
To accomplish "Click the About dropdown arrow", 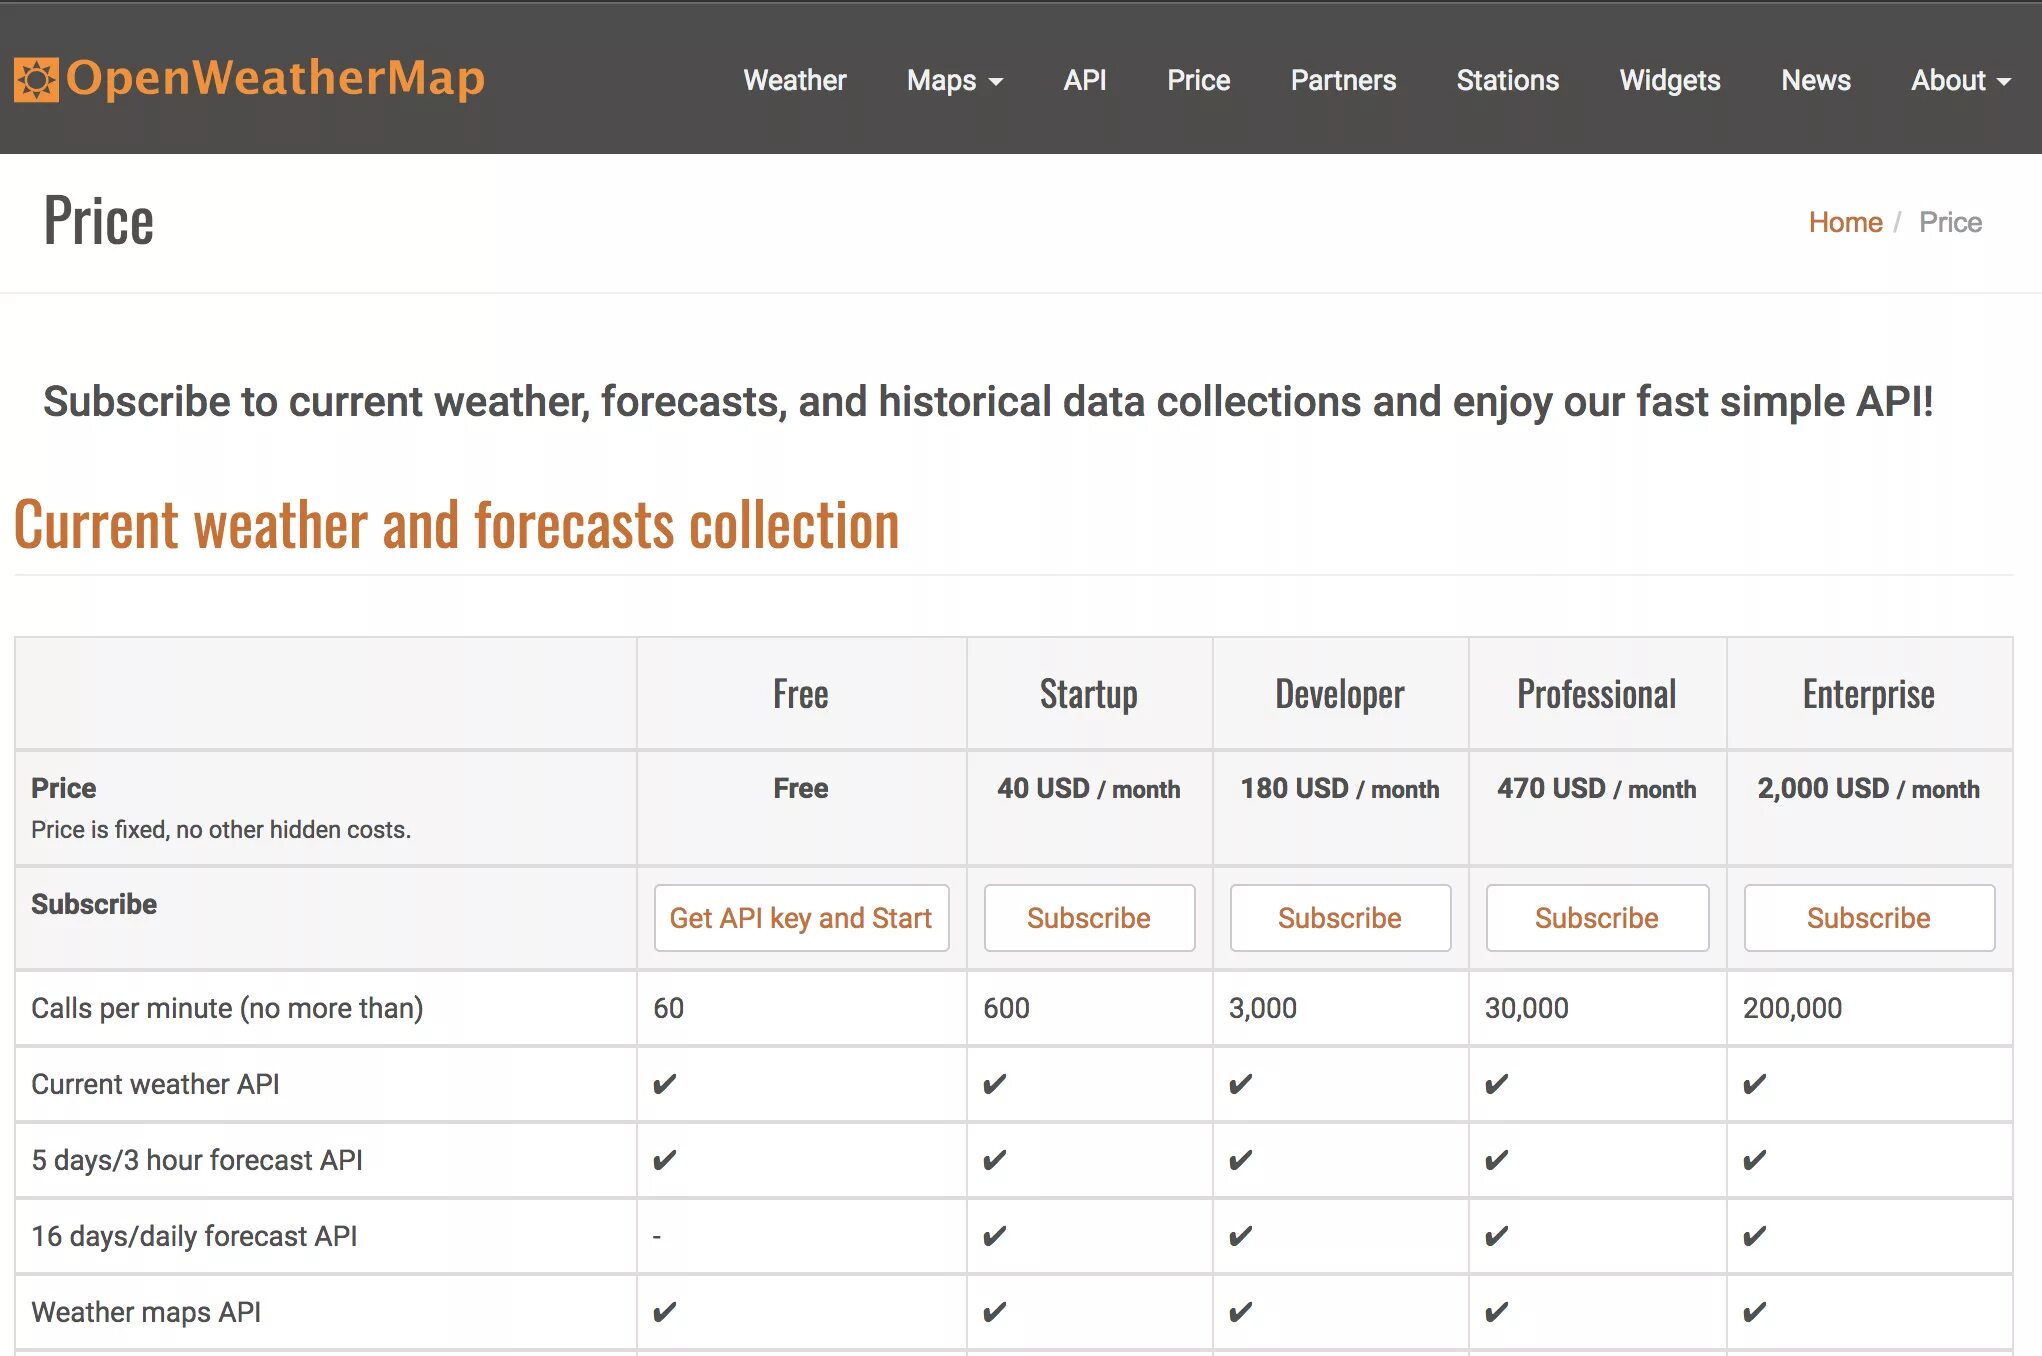I will tap(2006, 80).
